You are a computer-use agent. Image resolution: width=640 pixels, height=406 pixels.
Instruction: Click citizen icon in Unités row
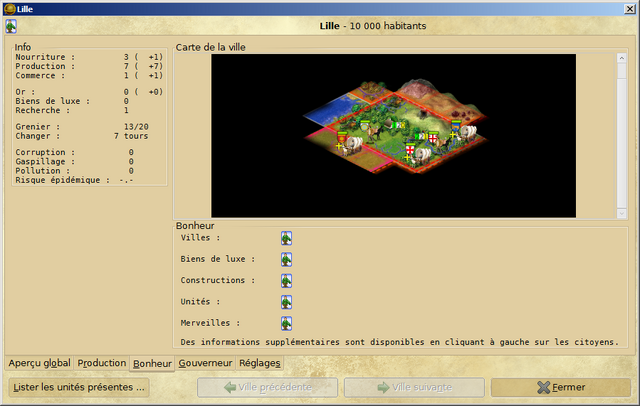tap(286, 302)
